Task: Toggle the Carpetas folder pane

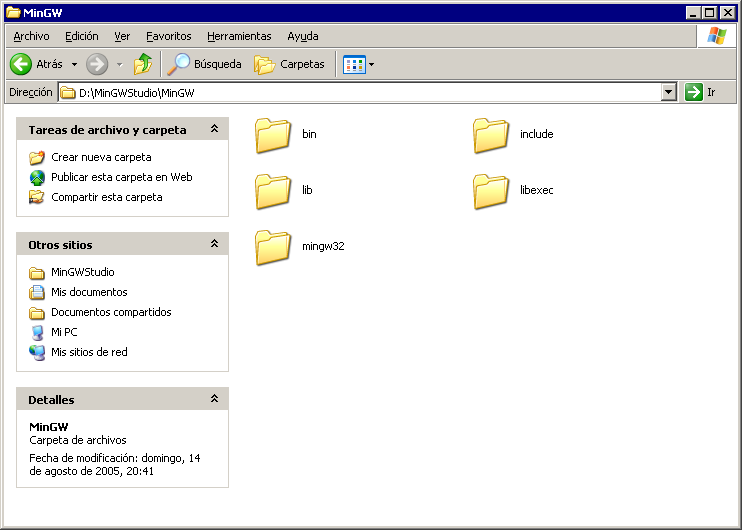Action: coord(289,64)
